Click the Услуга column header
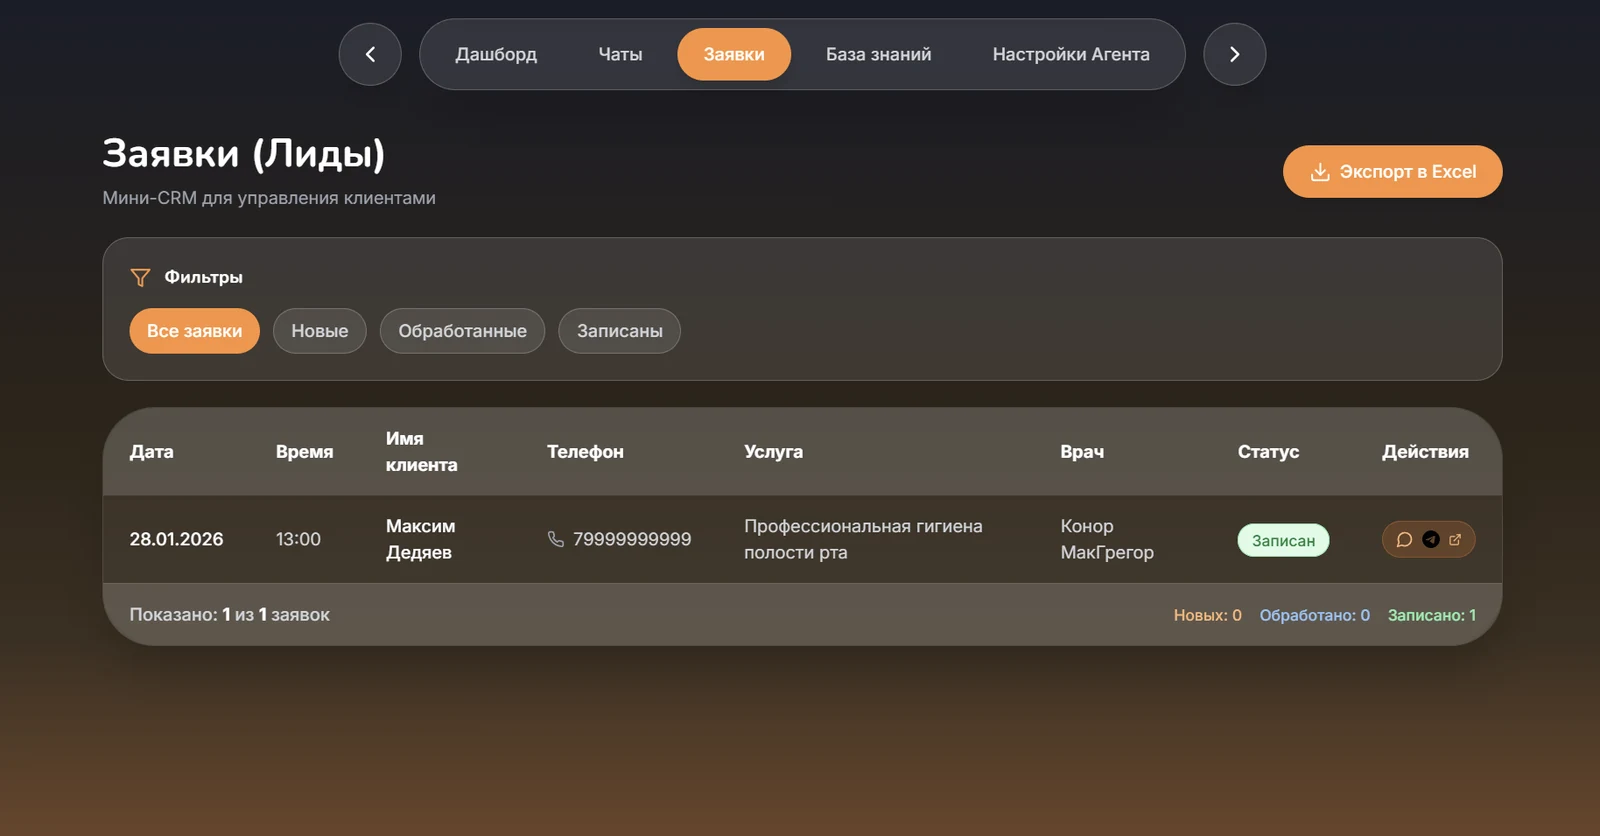The height and width of the screenshot is (836, 1600). tap(773, 451)
